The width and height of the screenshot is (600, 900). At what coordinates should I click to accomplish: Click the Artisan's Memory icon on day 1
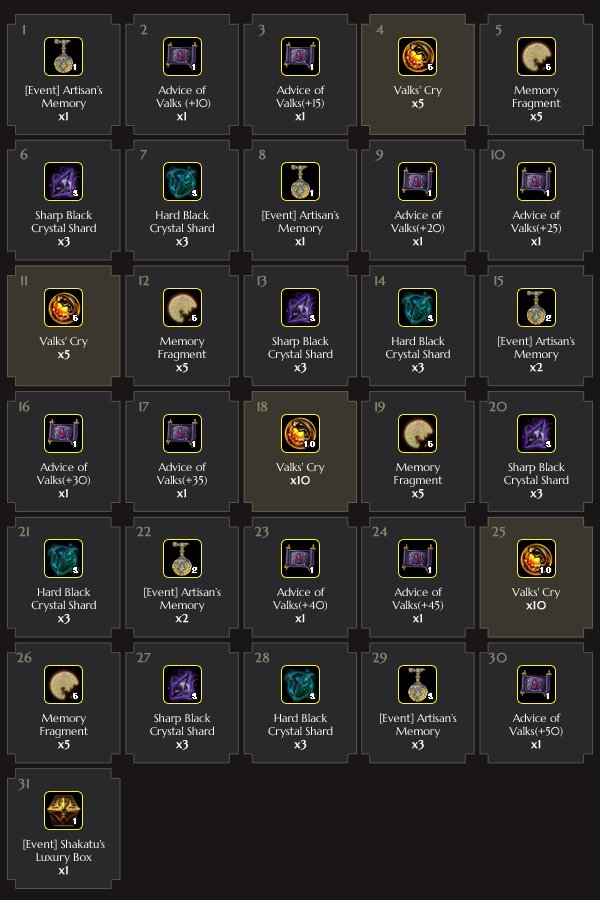click(x=64, y=56)
